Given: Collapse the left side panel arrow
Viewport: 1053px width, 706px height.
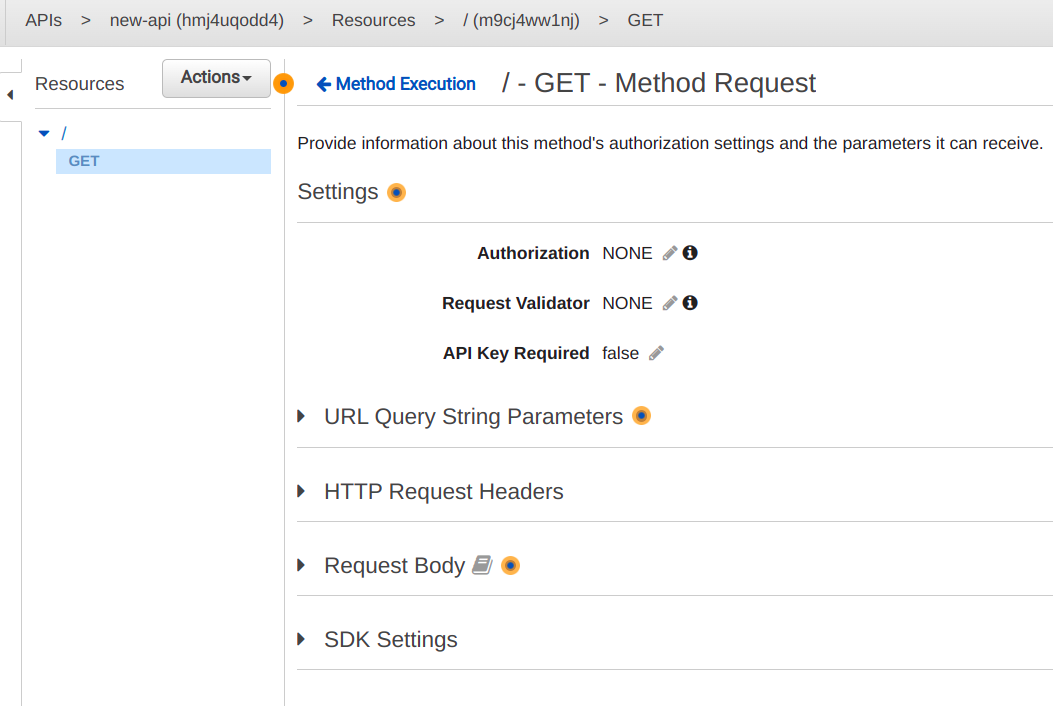Looking at the screenshot, I should point(10,96).
